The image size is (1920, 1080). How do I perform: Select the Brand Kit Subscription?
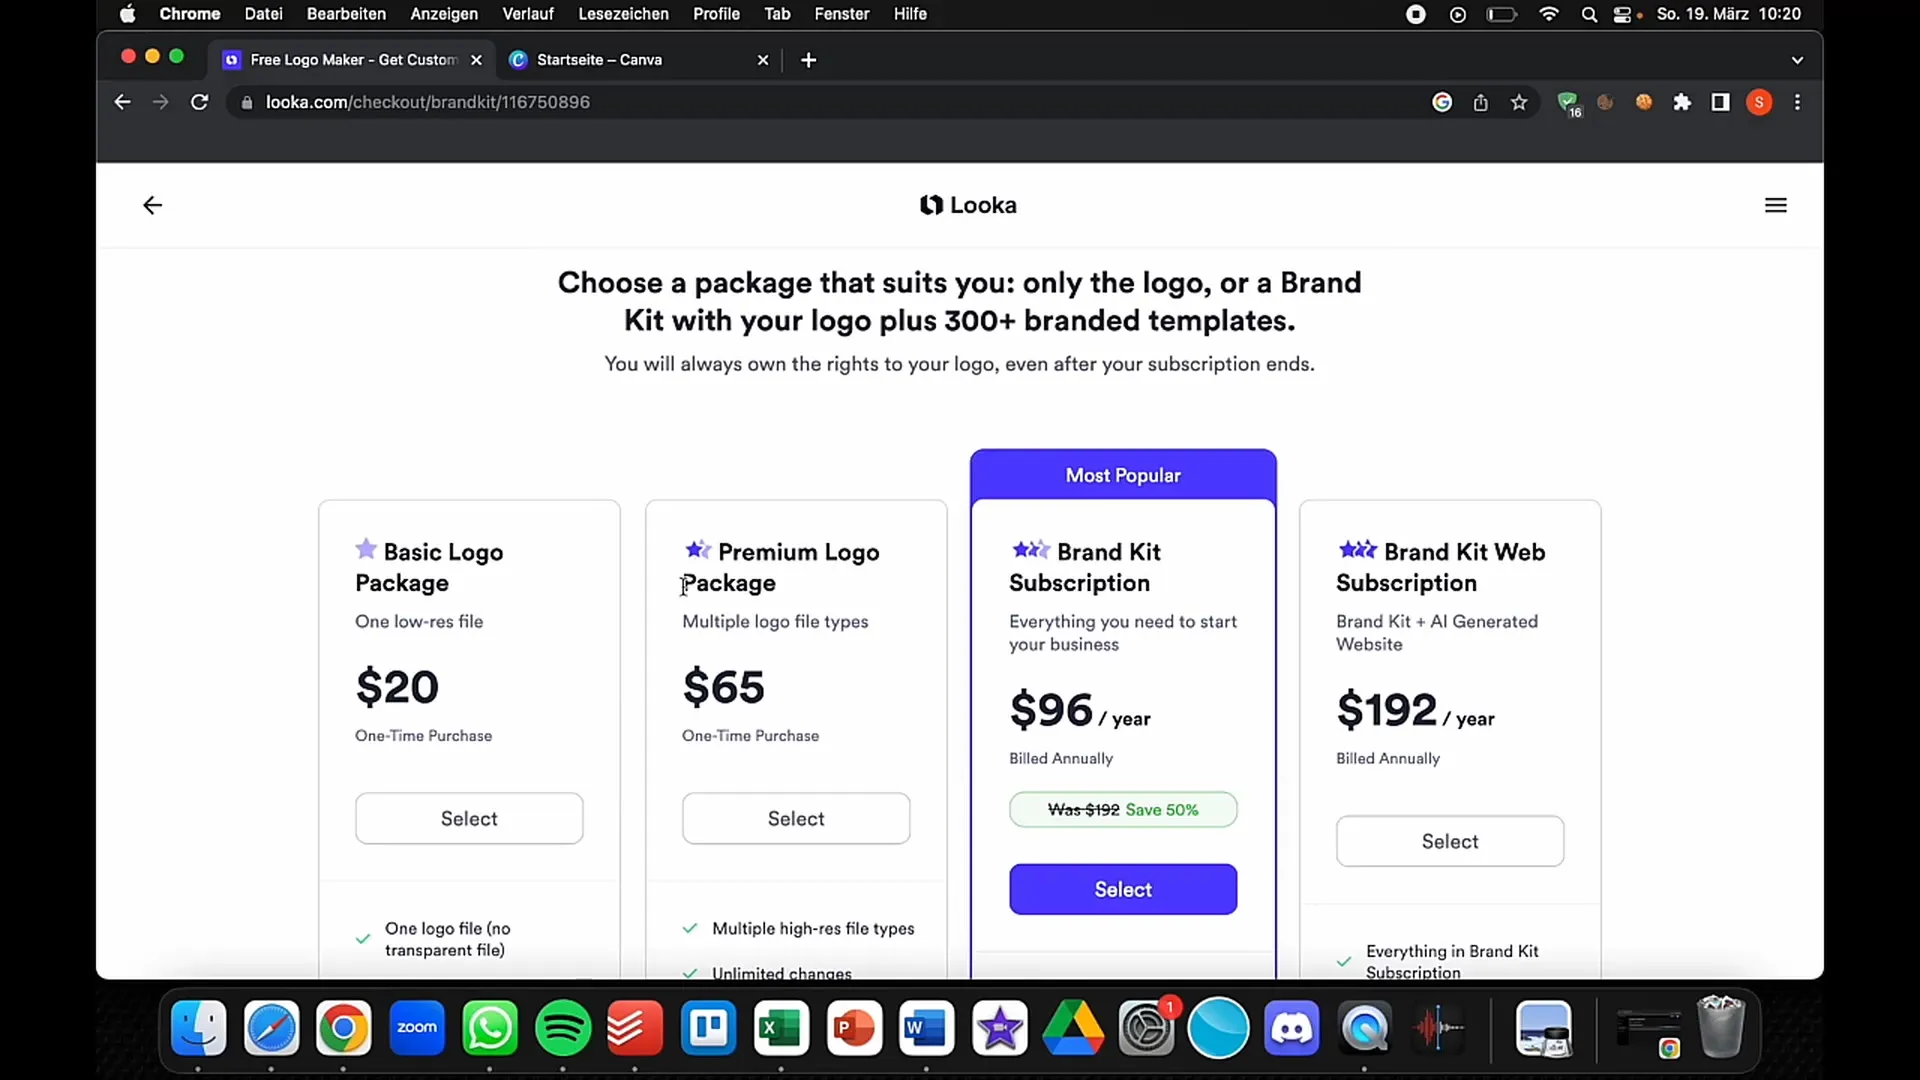[1124, 889]
